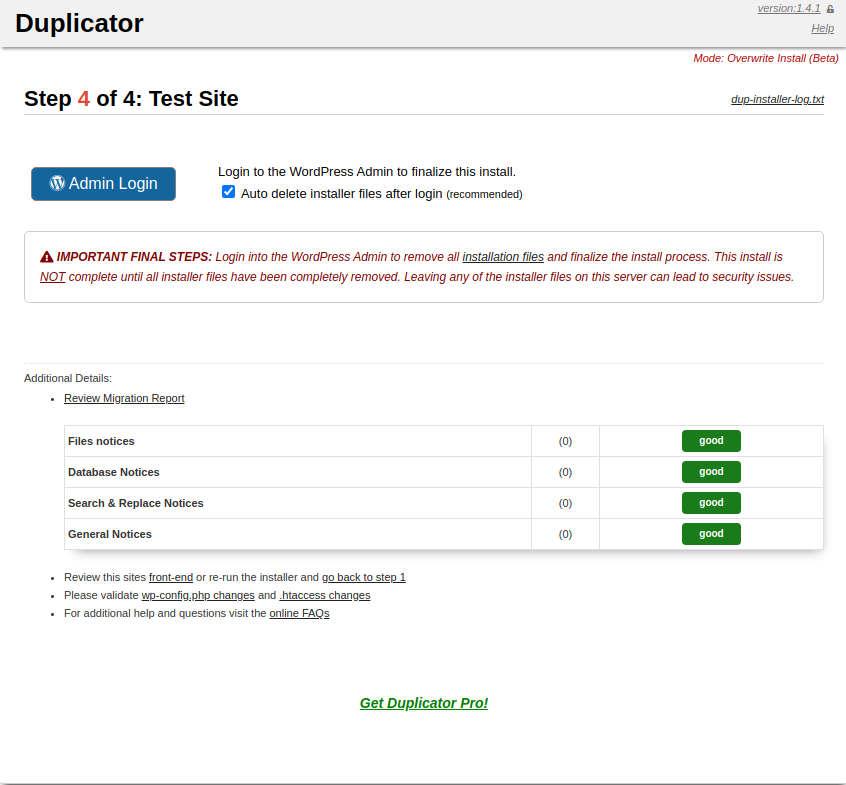Expand the Files notices row
The image size is (846, 785).
click(x=101, y=441)
